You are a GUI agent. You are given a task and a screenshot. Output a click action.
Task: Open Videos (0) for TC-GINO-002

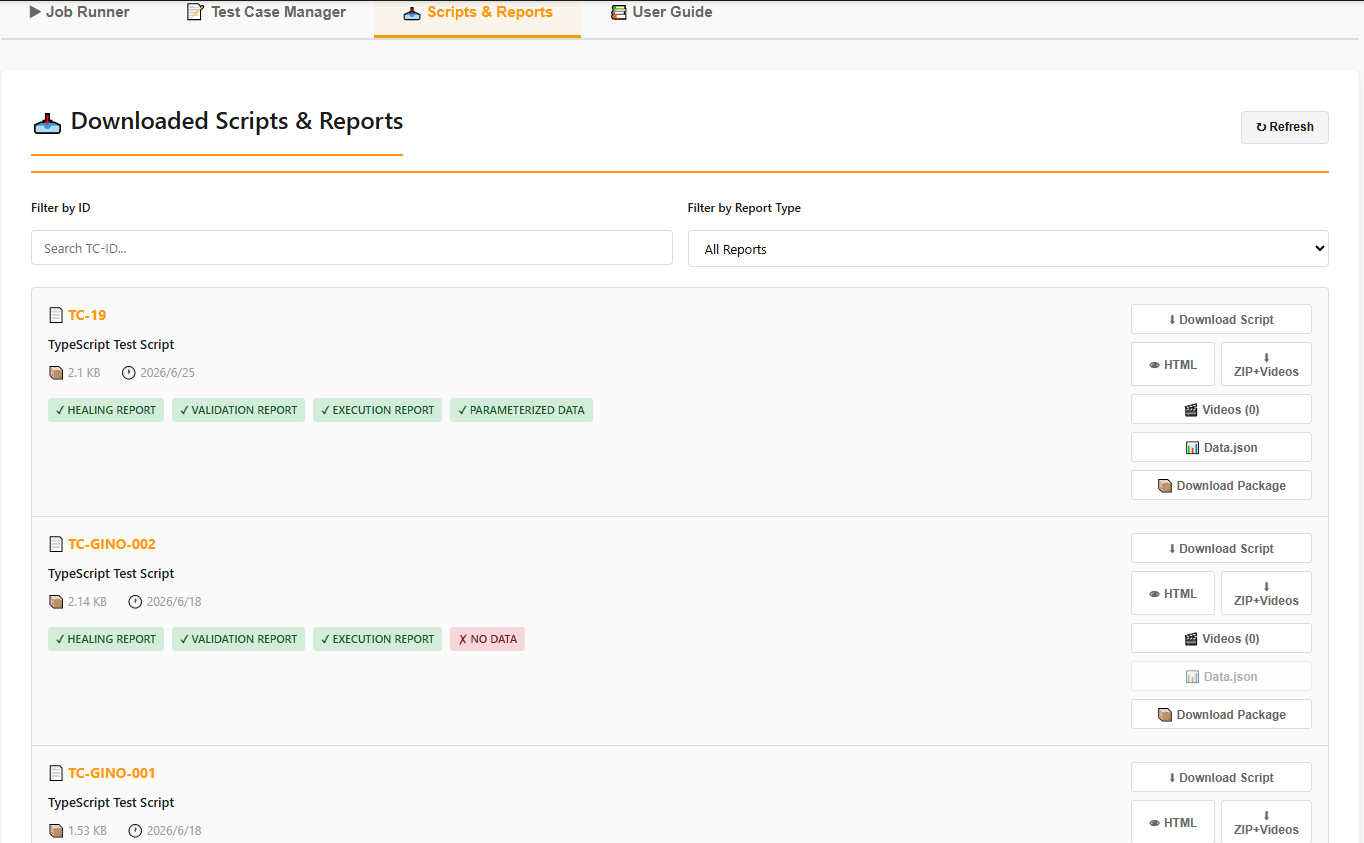click(1221, 639)
